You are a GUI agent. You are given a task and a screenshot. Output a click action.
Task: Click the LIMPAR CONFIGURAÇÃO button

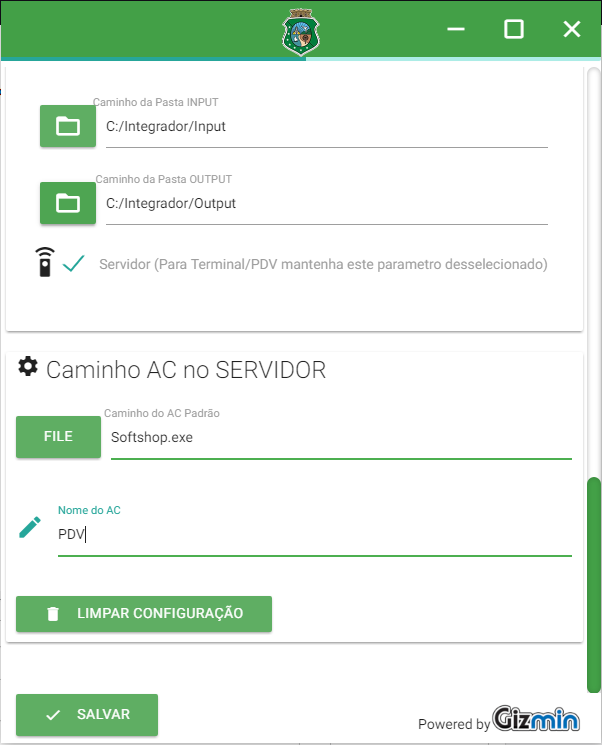click(x=144, y=614)
